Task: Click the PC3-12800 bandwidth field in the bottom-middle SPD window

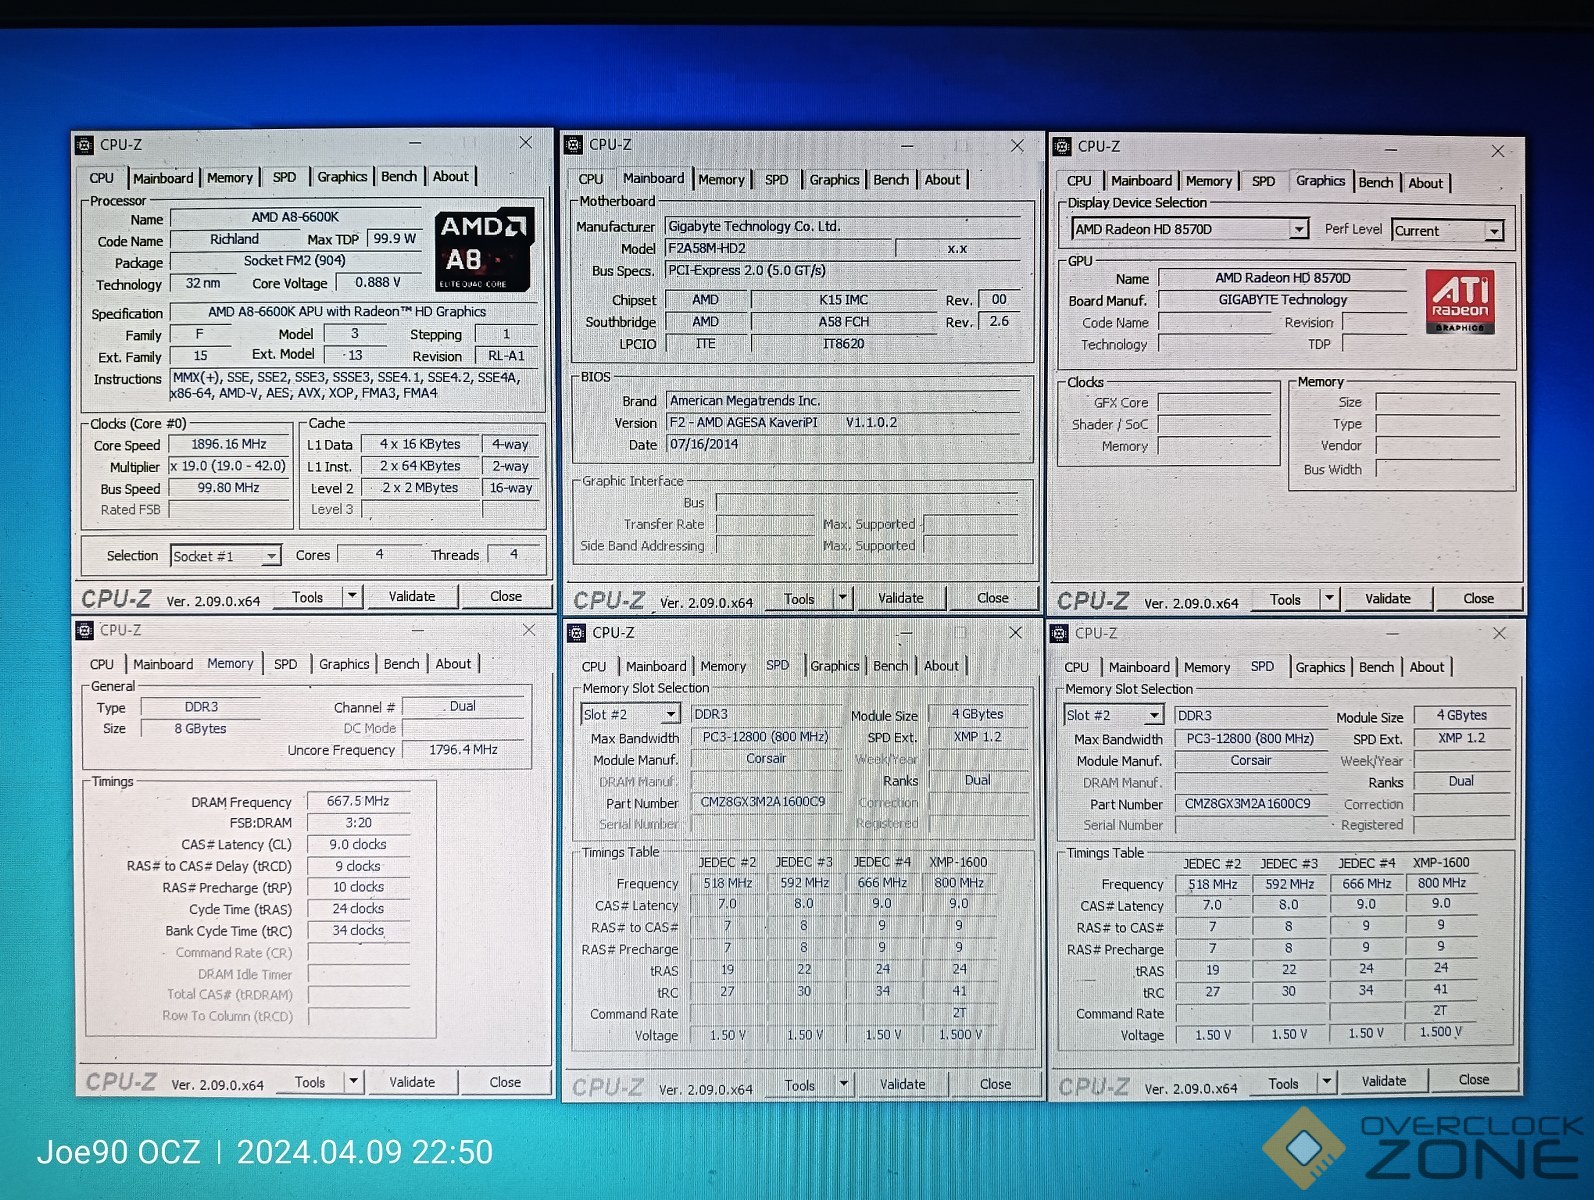Action: pyautogui.click(x=765, y=737)
